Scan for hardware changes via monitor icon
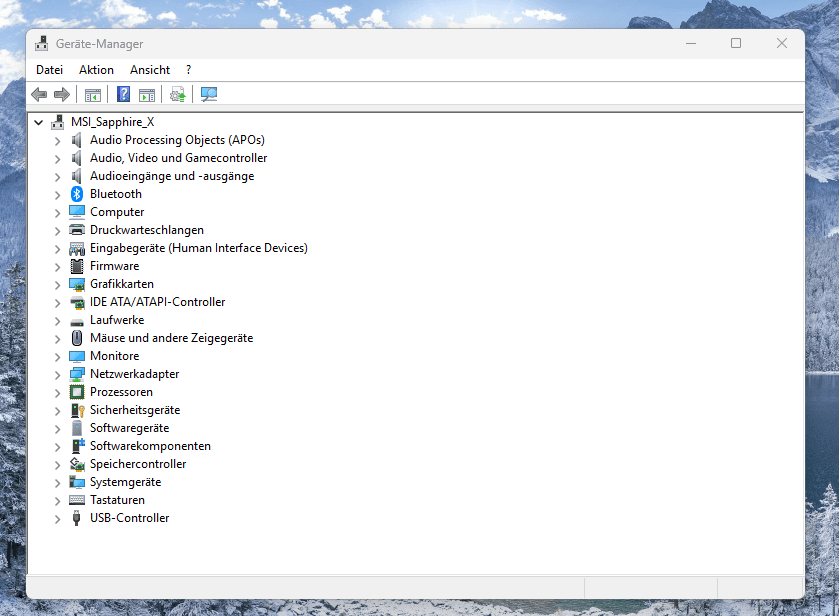Image resolution: width=839 pixels, height=616 pixels. (x=209, y=95)
